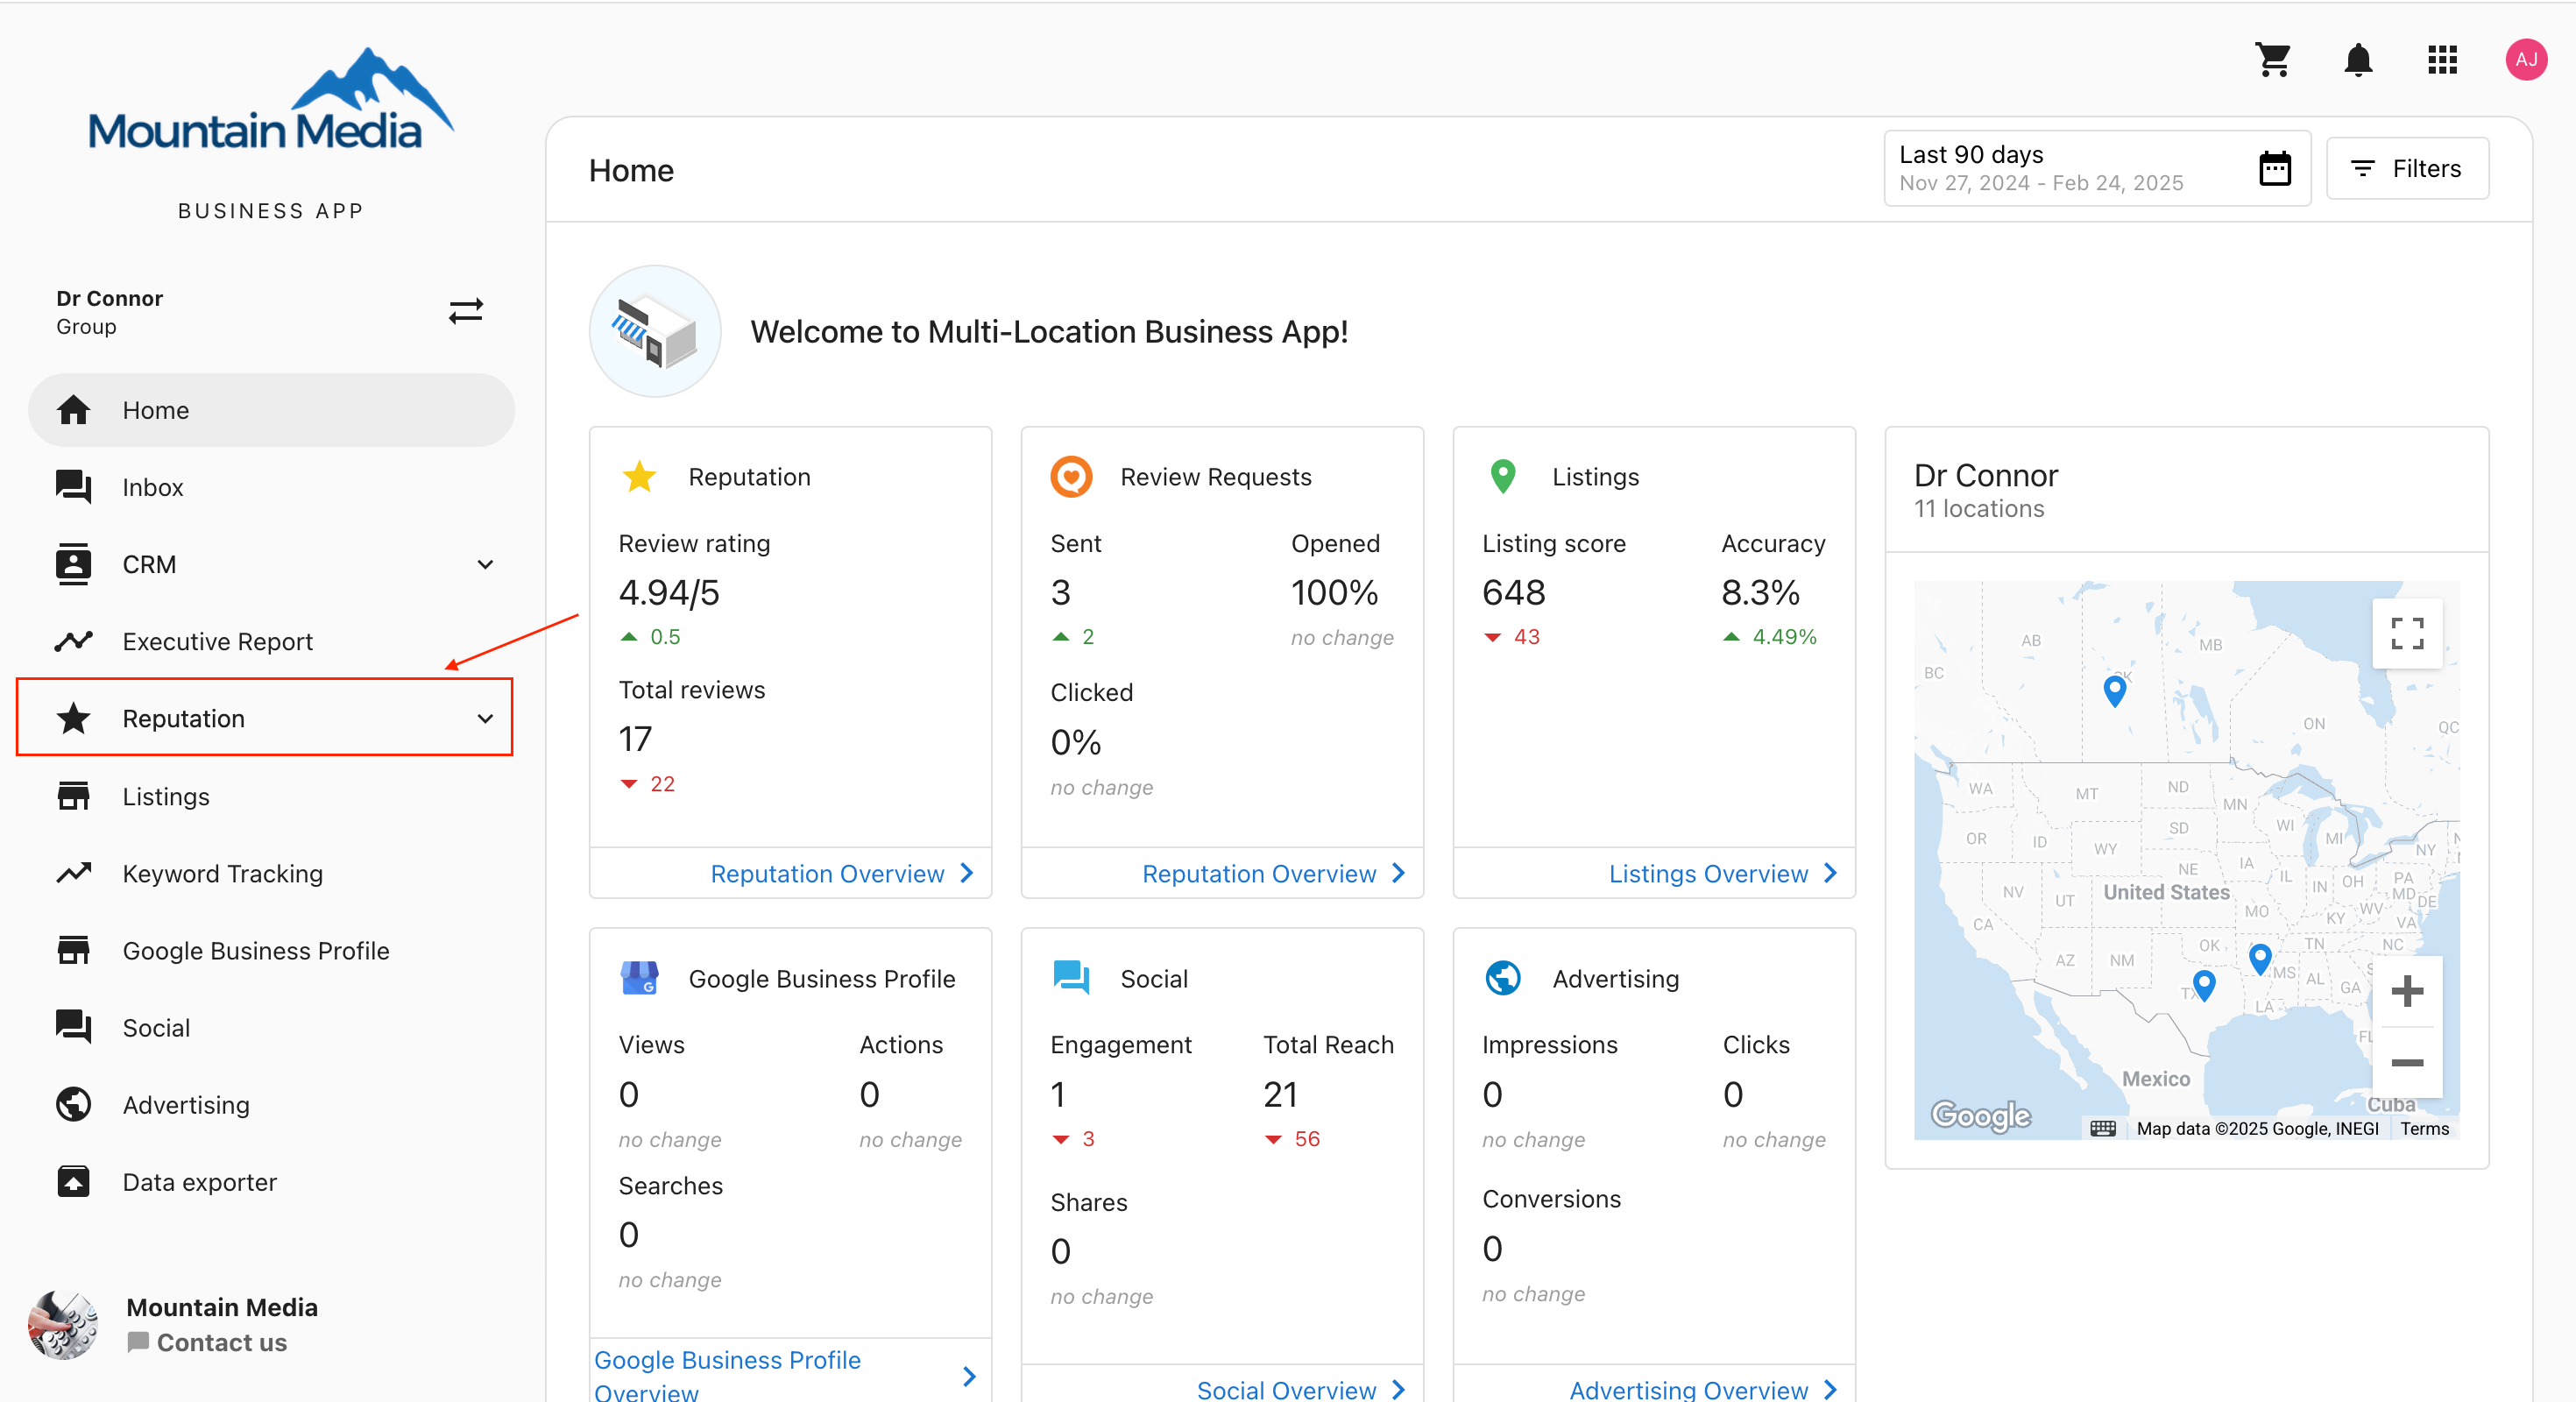The image size is (2576, 1402).
Task: Expand the Reputation menu chevron
Action: [485, 718]
